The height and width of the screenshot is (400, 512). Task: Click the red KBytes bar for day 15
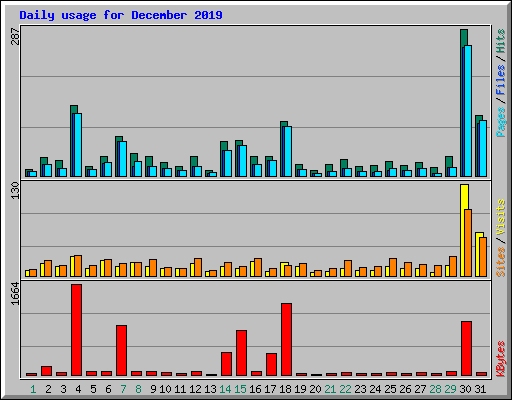(x=241, y=353)
